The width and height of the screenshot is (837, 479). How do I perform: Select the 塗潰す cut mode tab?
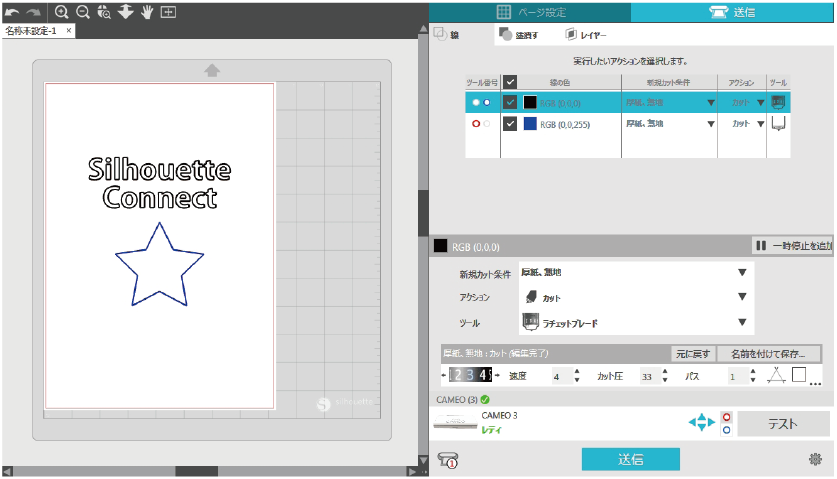pyautogui.click(x=518, y=35)
